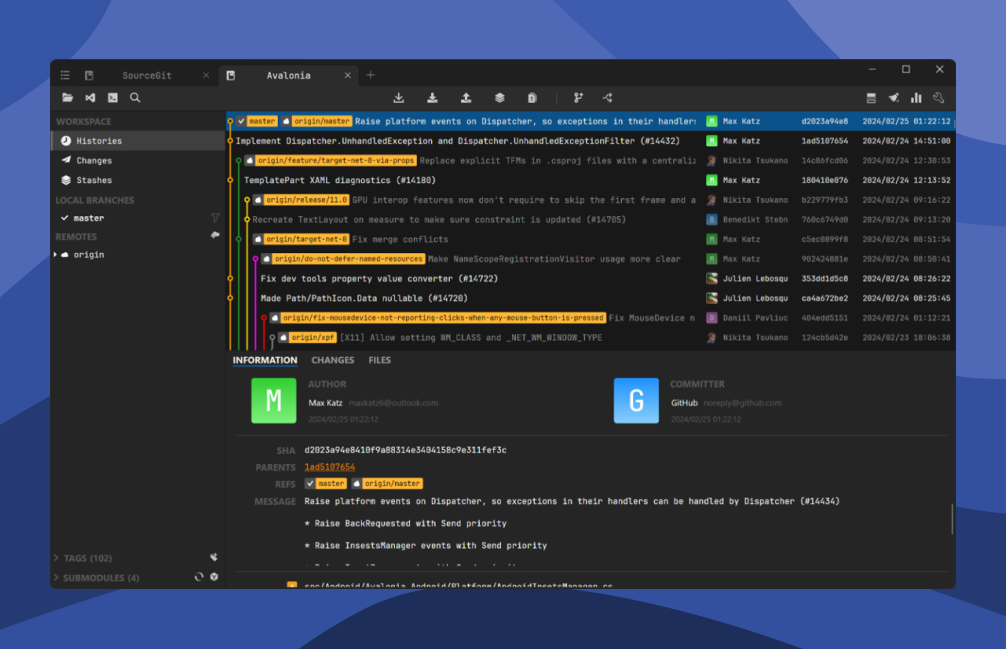The height and width of the screenshot is (649, 1006).
Task: Expand the SUBMODULES (4) section
Action: pyautogui.click(x=56, y=578)
